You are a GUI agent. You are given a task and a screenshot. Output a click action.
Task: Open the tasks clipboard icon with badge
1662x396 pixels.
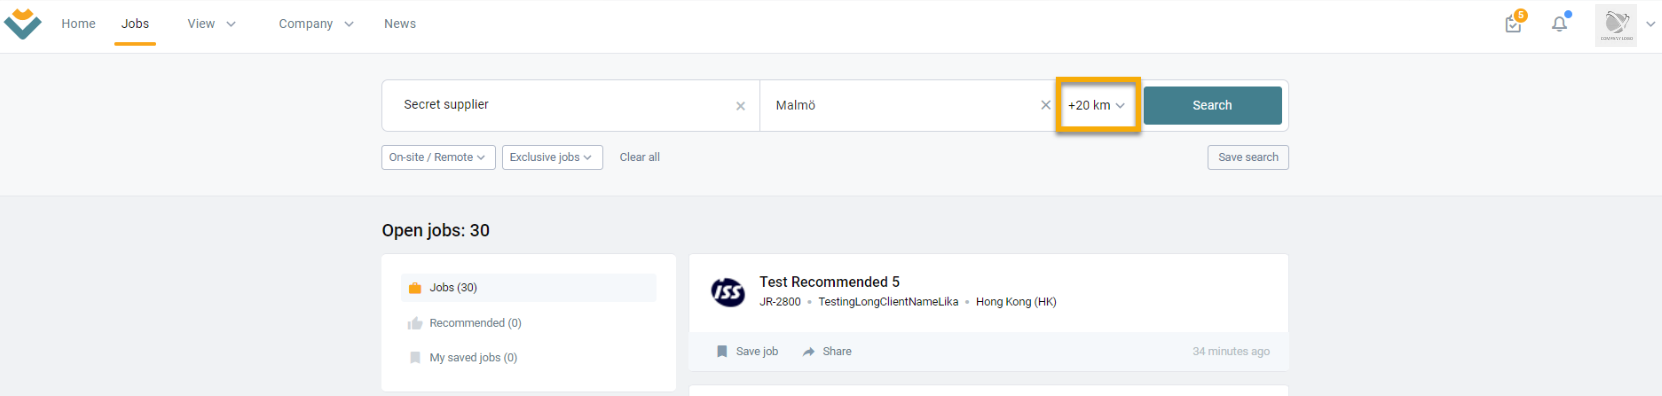[1514, 22]
